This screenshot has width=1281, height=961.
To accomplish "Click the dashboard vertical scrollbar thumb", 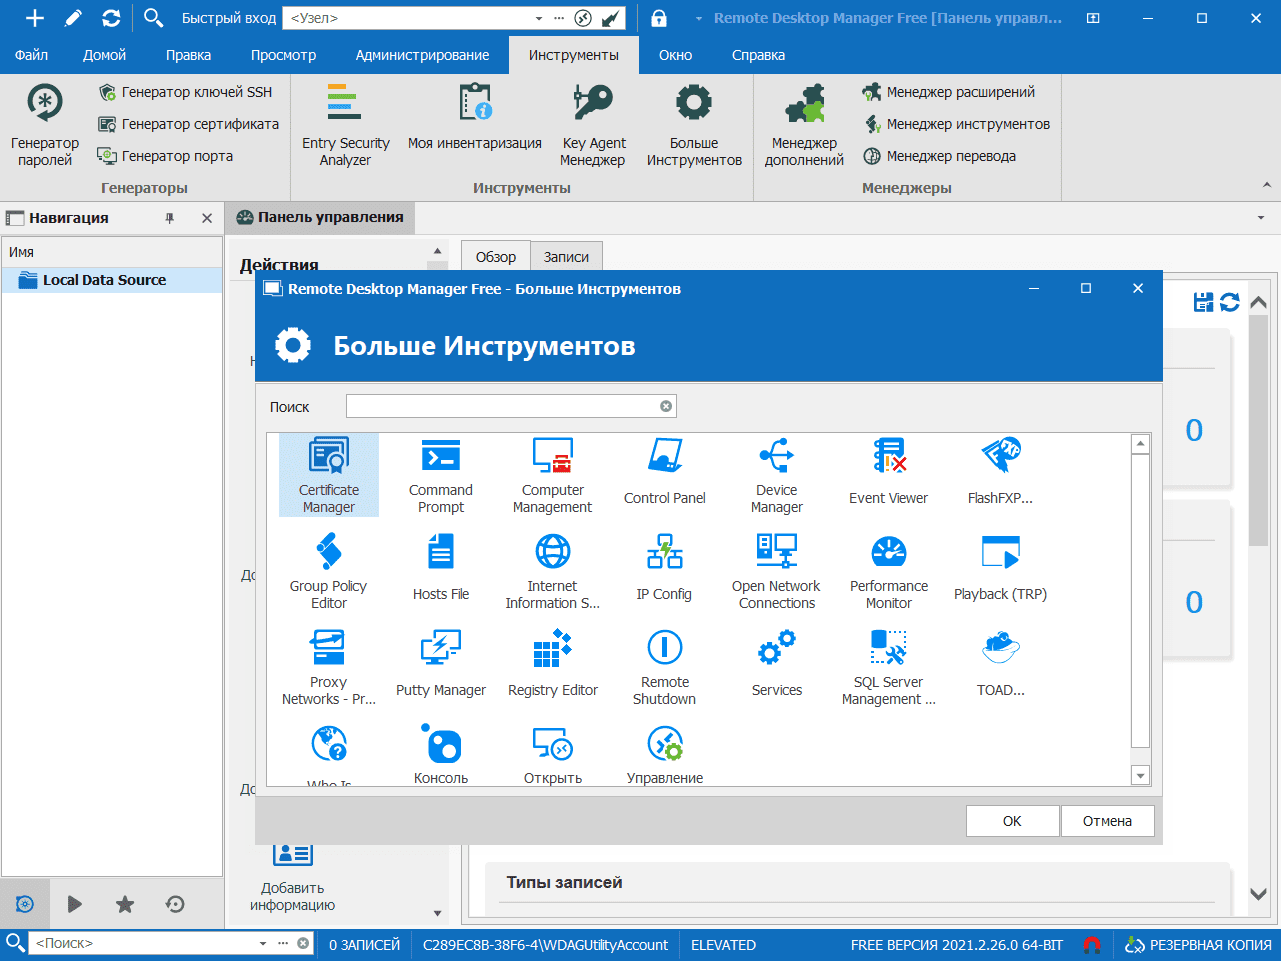I will click(1259, 431).
